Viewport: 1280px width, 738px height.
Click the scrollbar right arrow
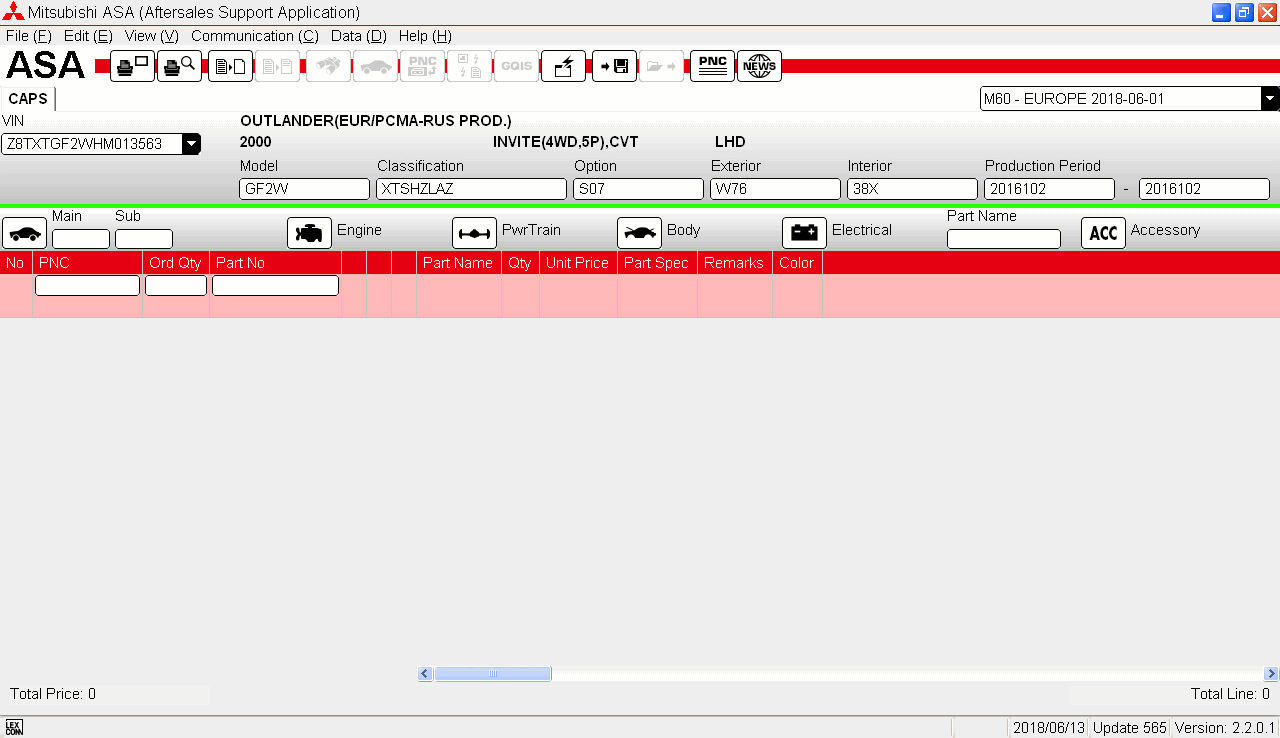click(x=1271, y=674)
